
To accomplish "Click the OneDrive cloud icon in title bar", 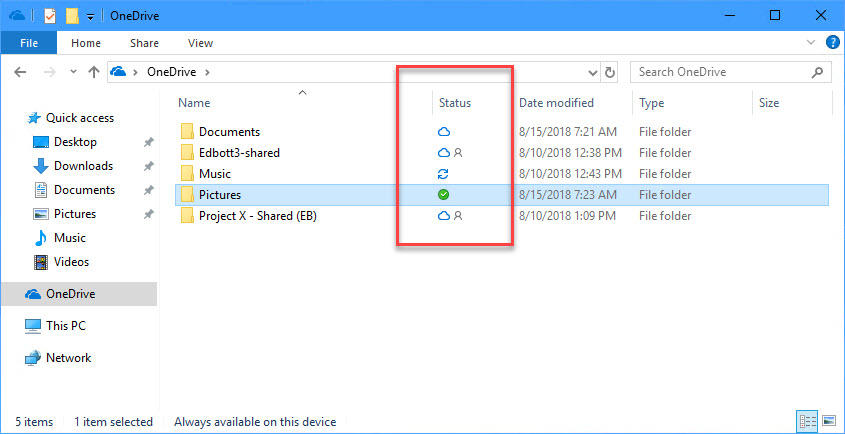I will pyautogui.click(x=17, y=16).
